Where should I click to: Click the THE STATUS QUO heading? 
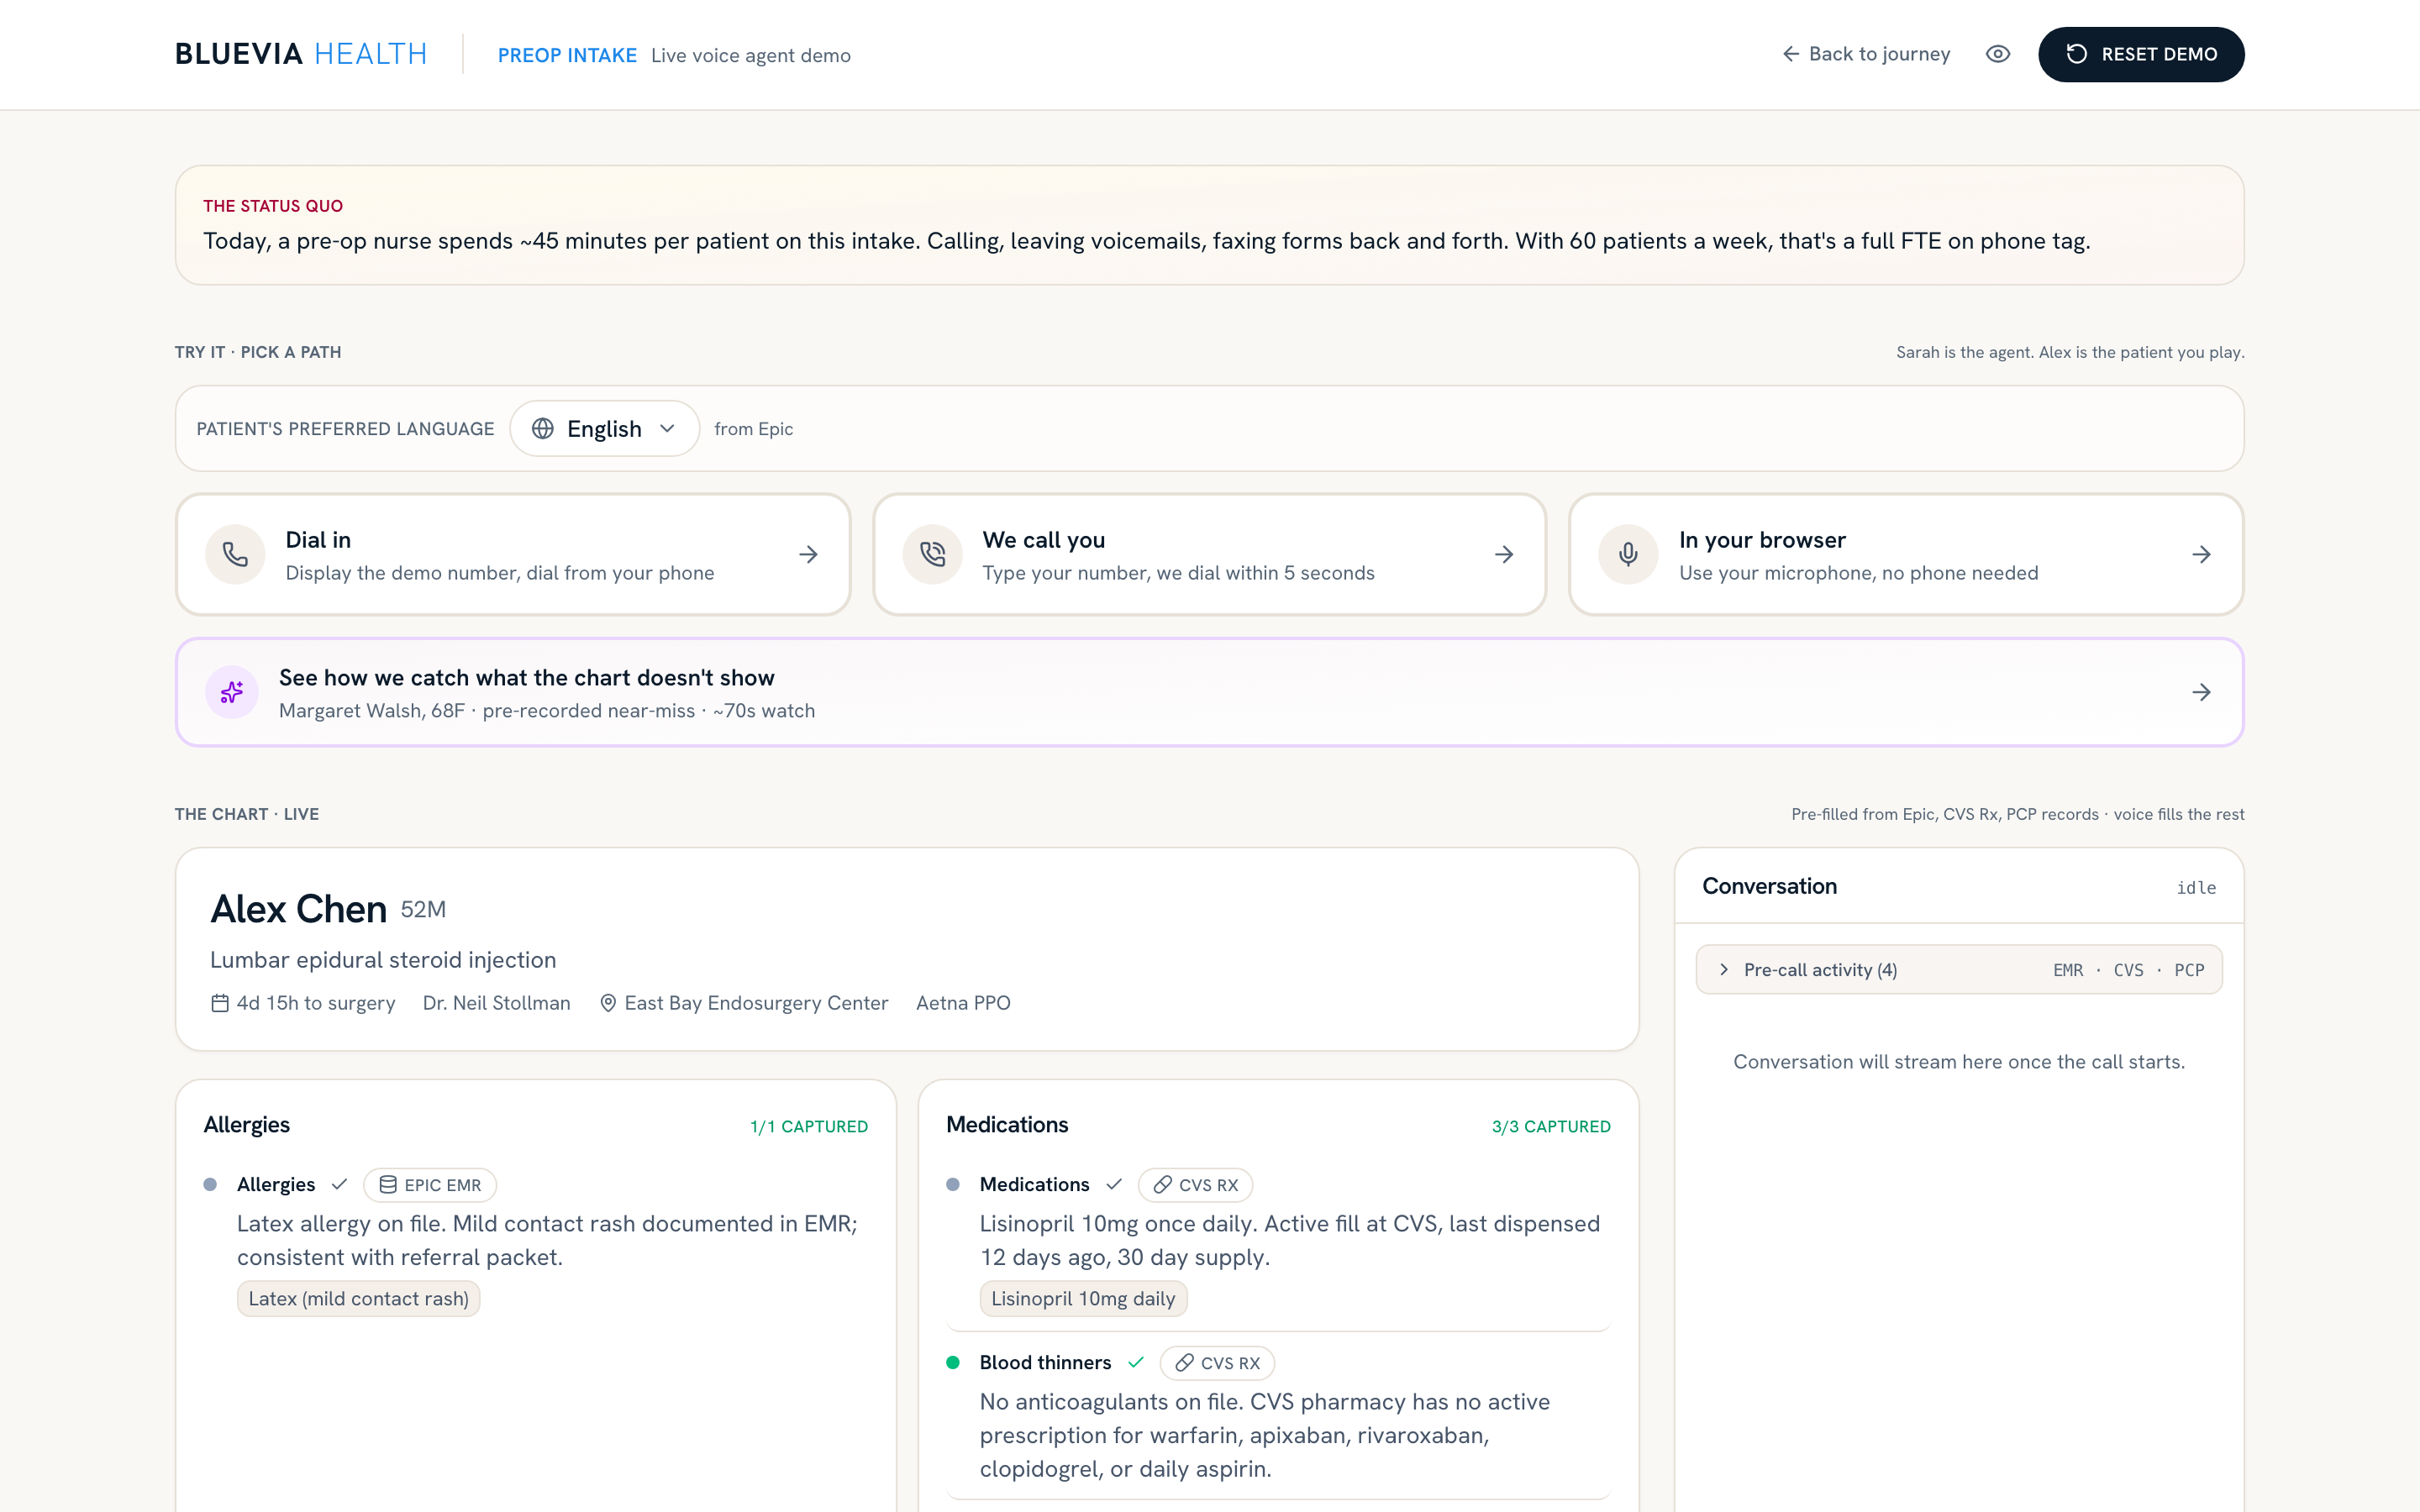click(273, 206)
